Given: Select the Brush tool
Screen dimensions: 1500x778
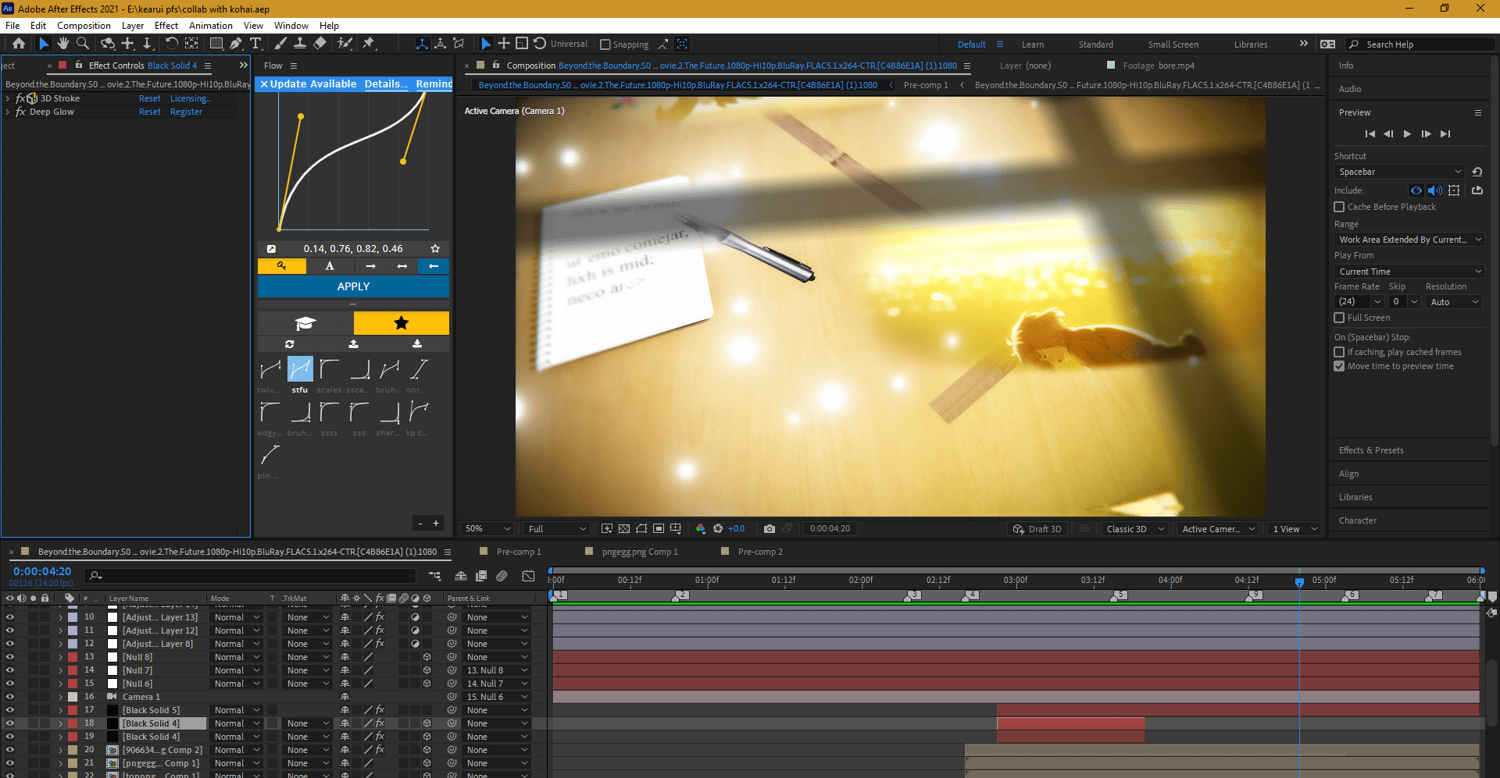Looking at the screenshot, I should click(x=281, y=44).
